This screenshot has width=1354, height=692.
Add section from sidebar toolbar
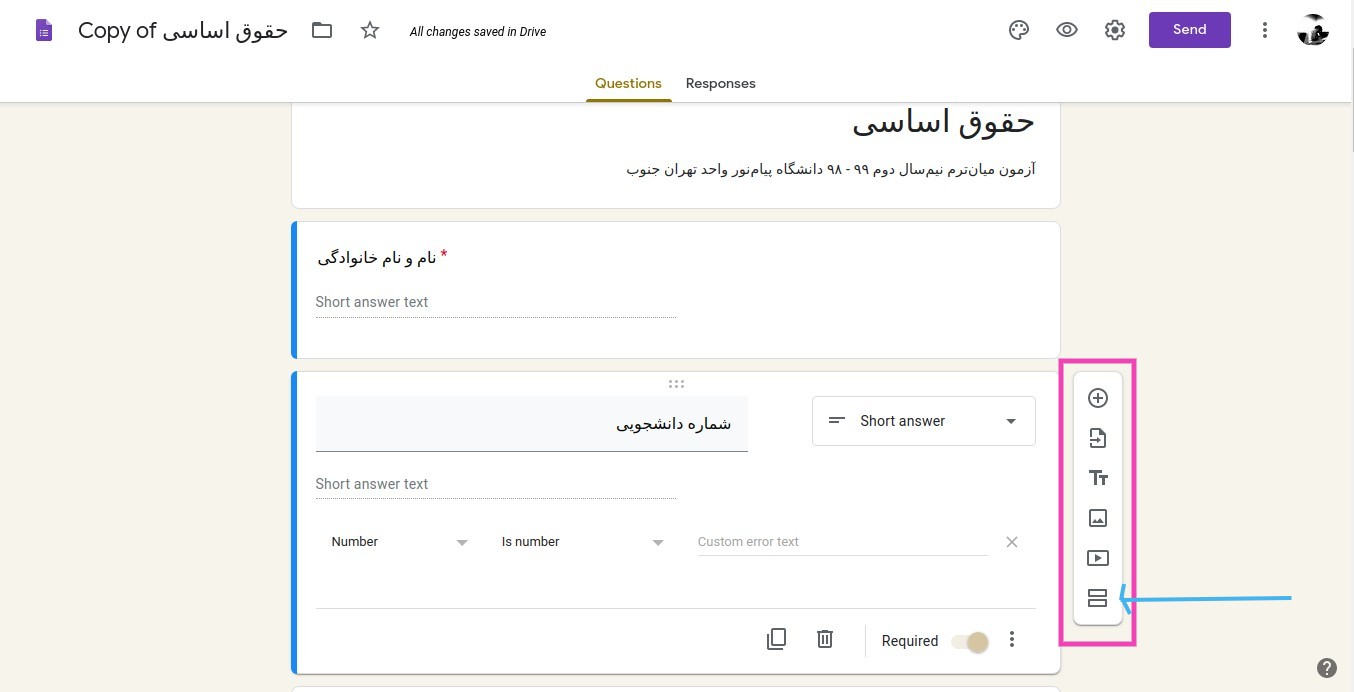(x=1098, y=598)
